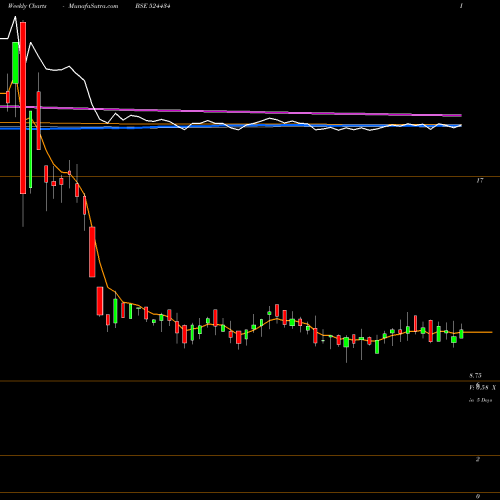Click the tallest red candlestick at chart start

coord(23,108)
